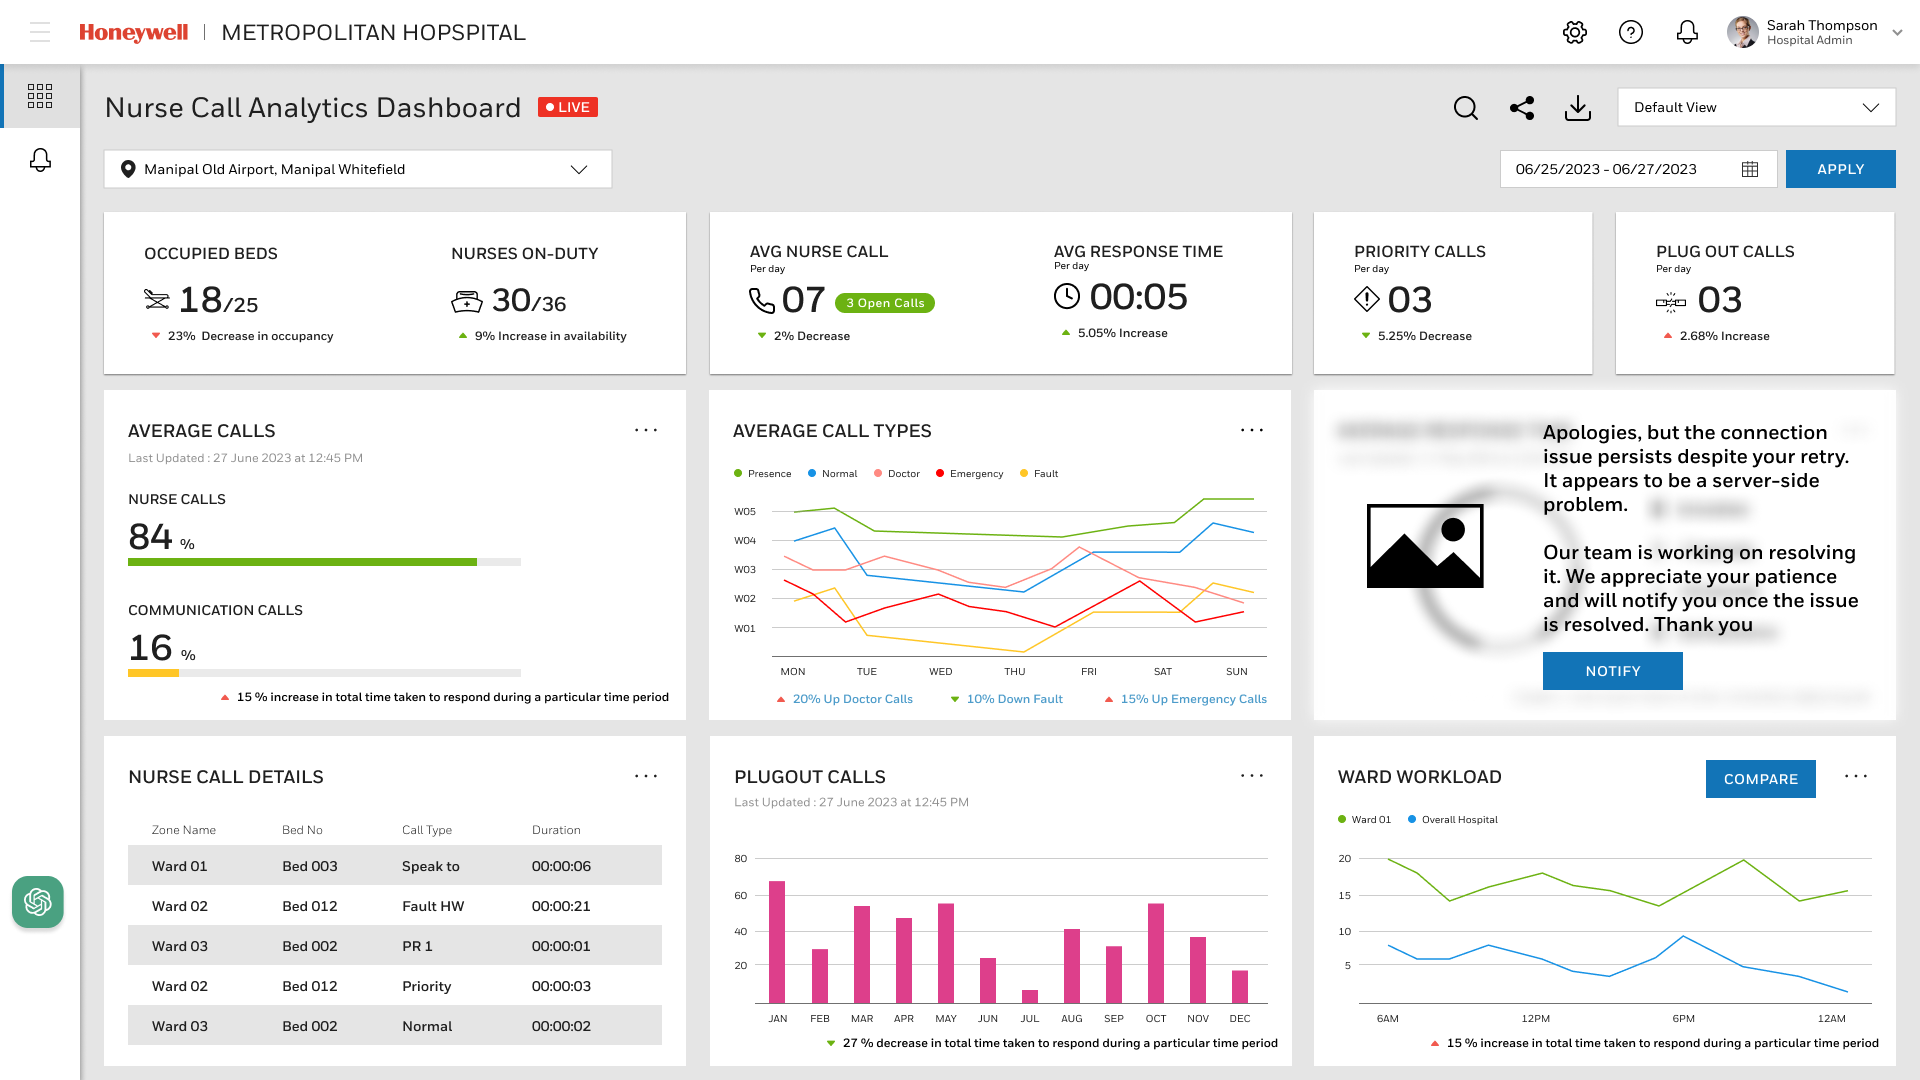Share the dashboard

[x=1522, y=108]
